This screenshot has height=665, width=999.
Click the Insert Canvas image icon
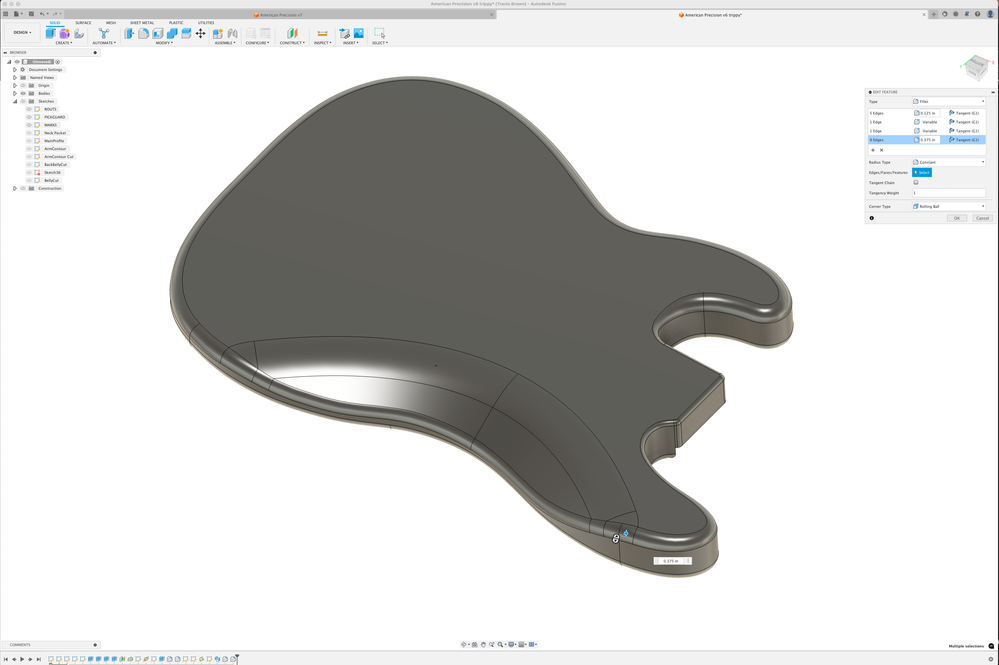click(359, 33)
